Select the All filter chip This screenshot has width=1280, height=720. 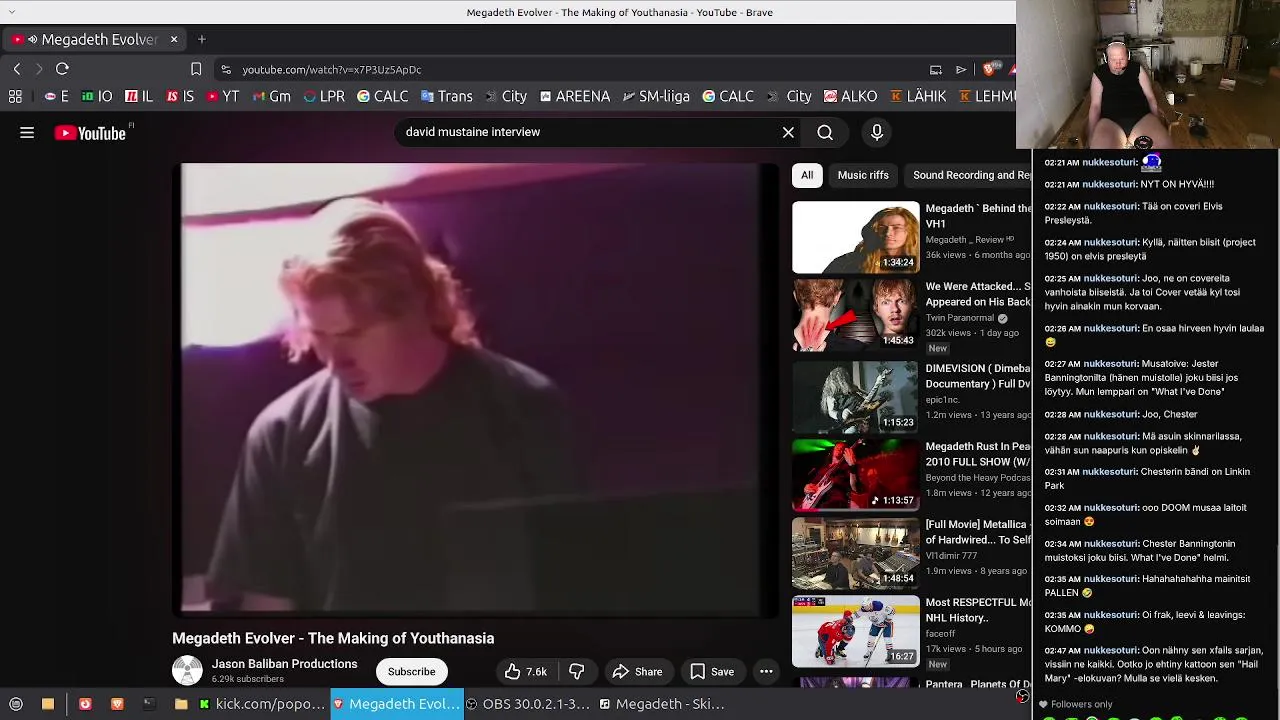click(807, 175)
